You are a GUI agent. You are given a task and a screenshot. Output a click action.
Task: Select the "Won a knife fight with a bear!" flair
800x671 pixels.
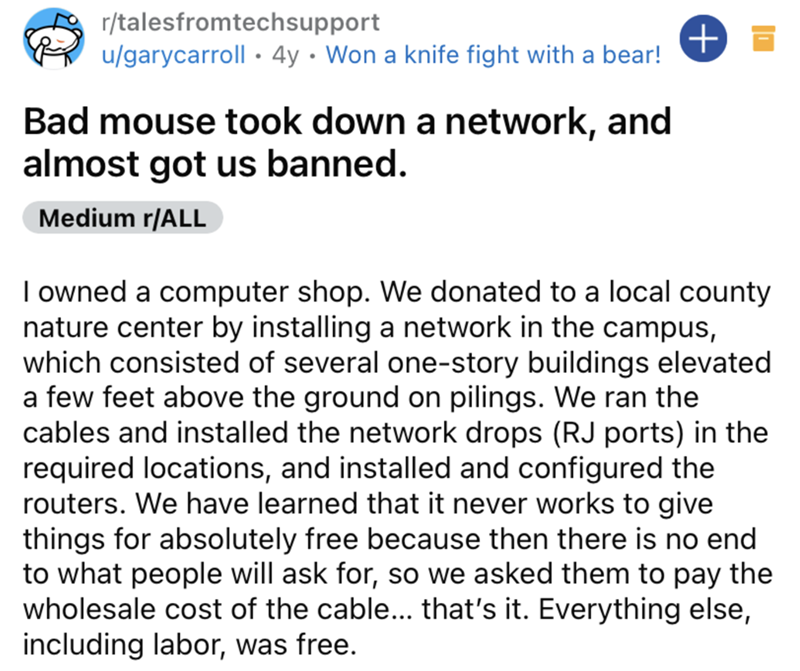493,54
